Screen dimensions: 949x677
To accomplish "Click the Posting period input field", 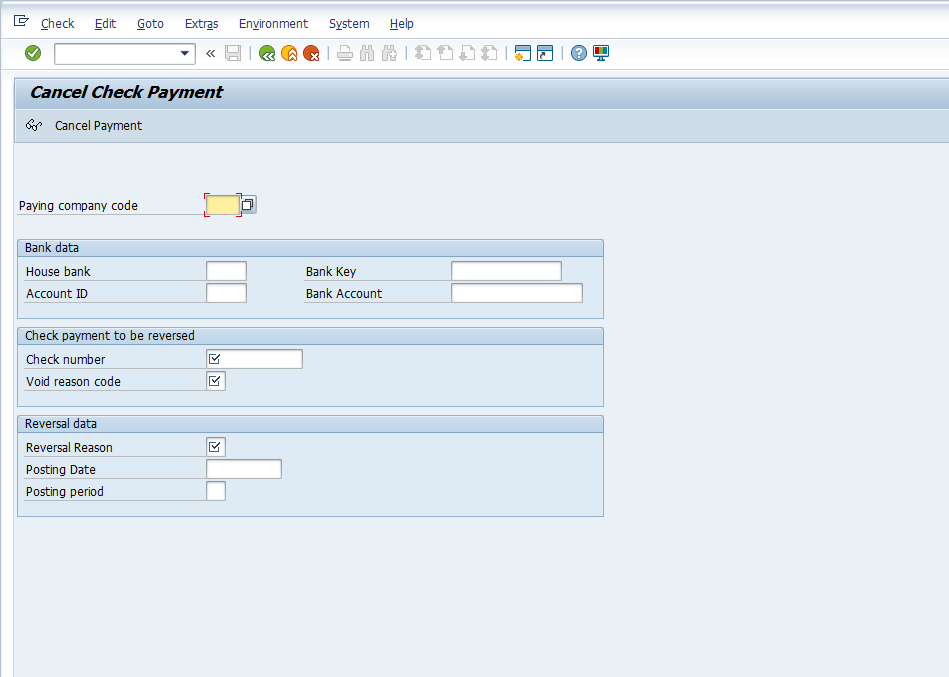I will click(216, 491).
